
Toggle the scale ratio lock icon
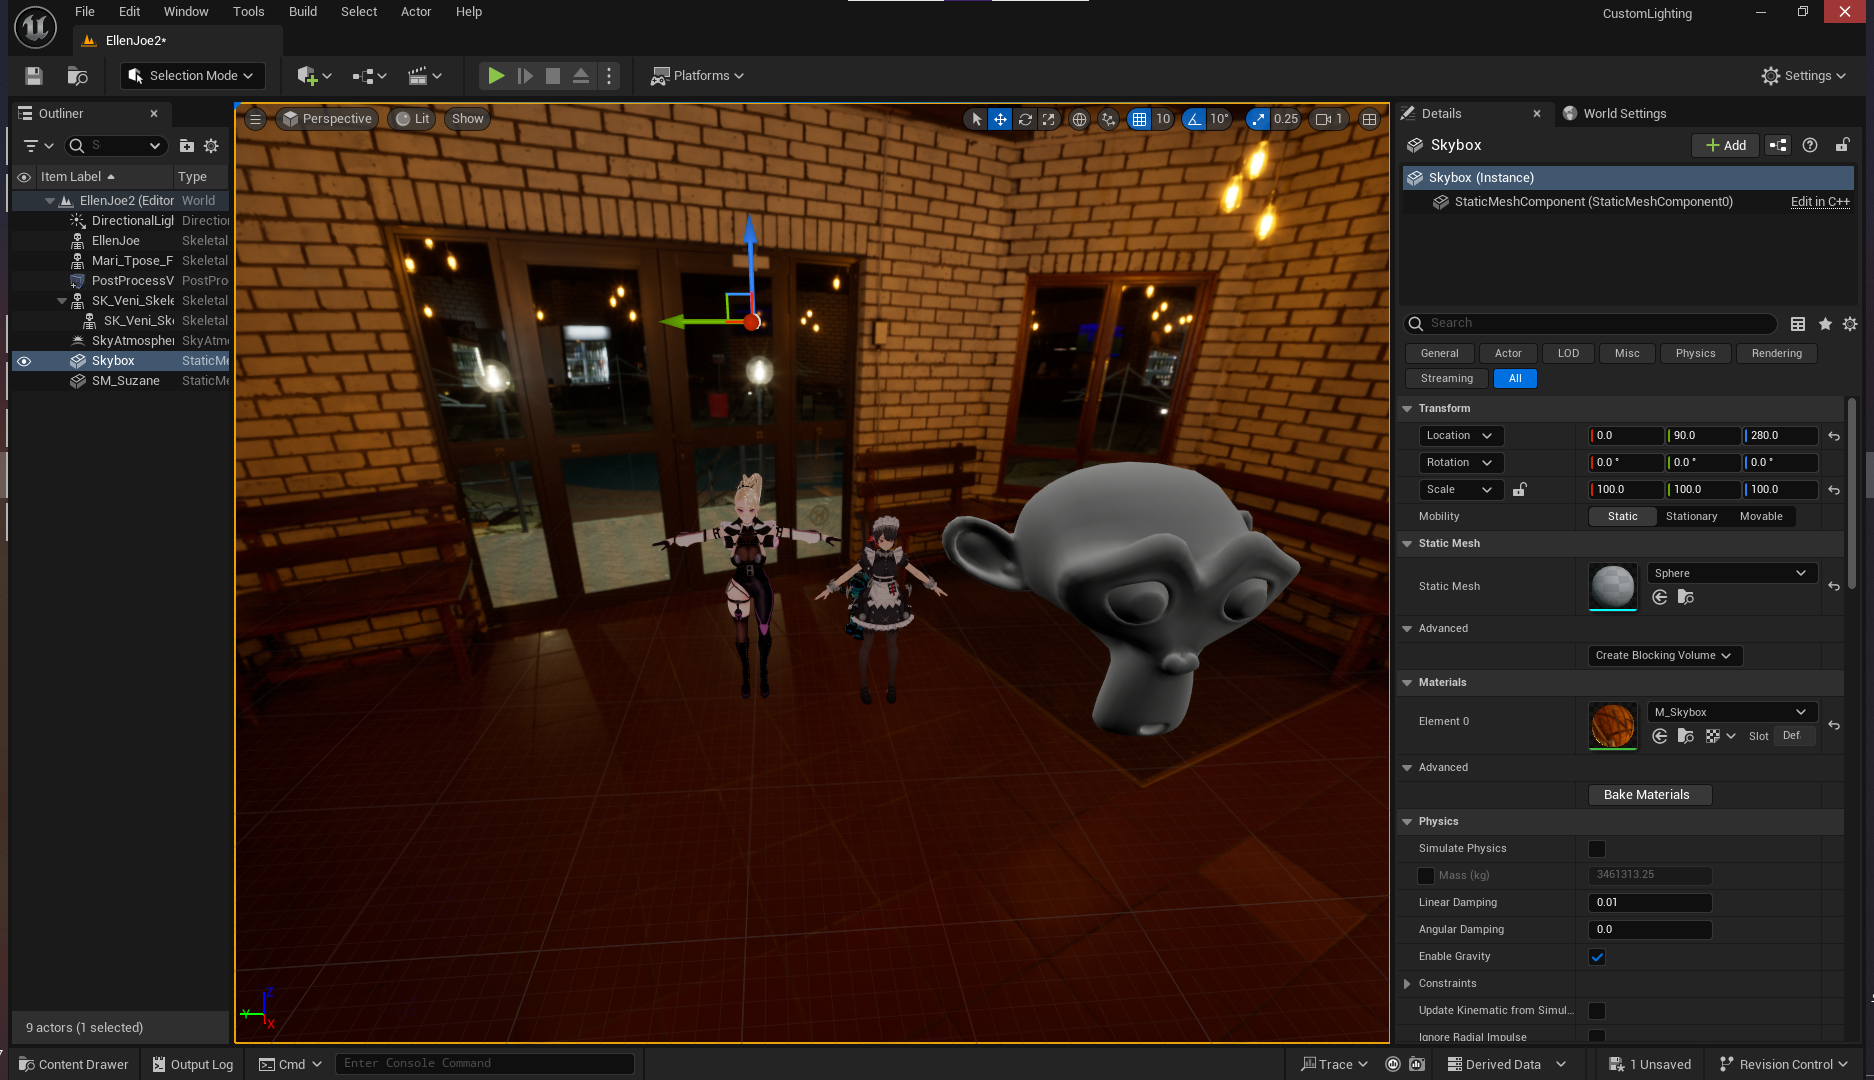tap(1519, 490)
